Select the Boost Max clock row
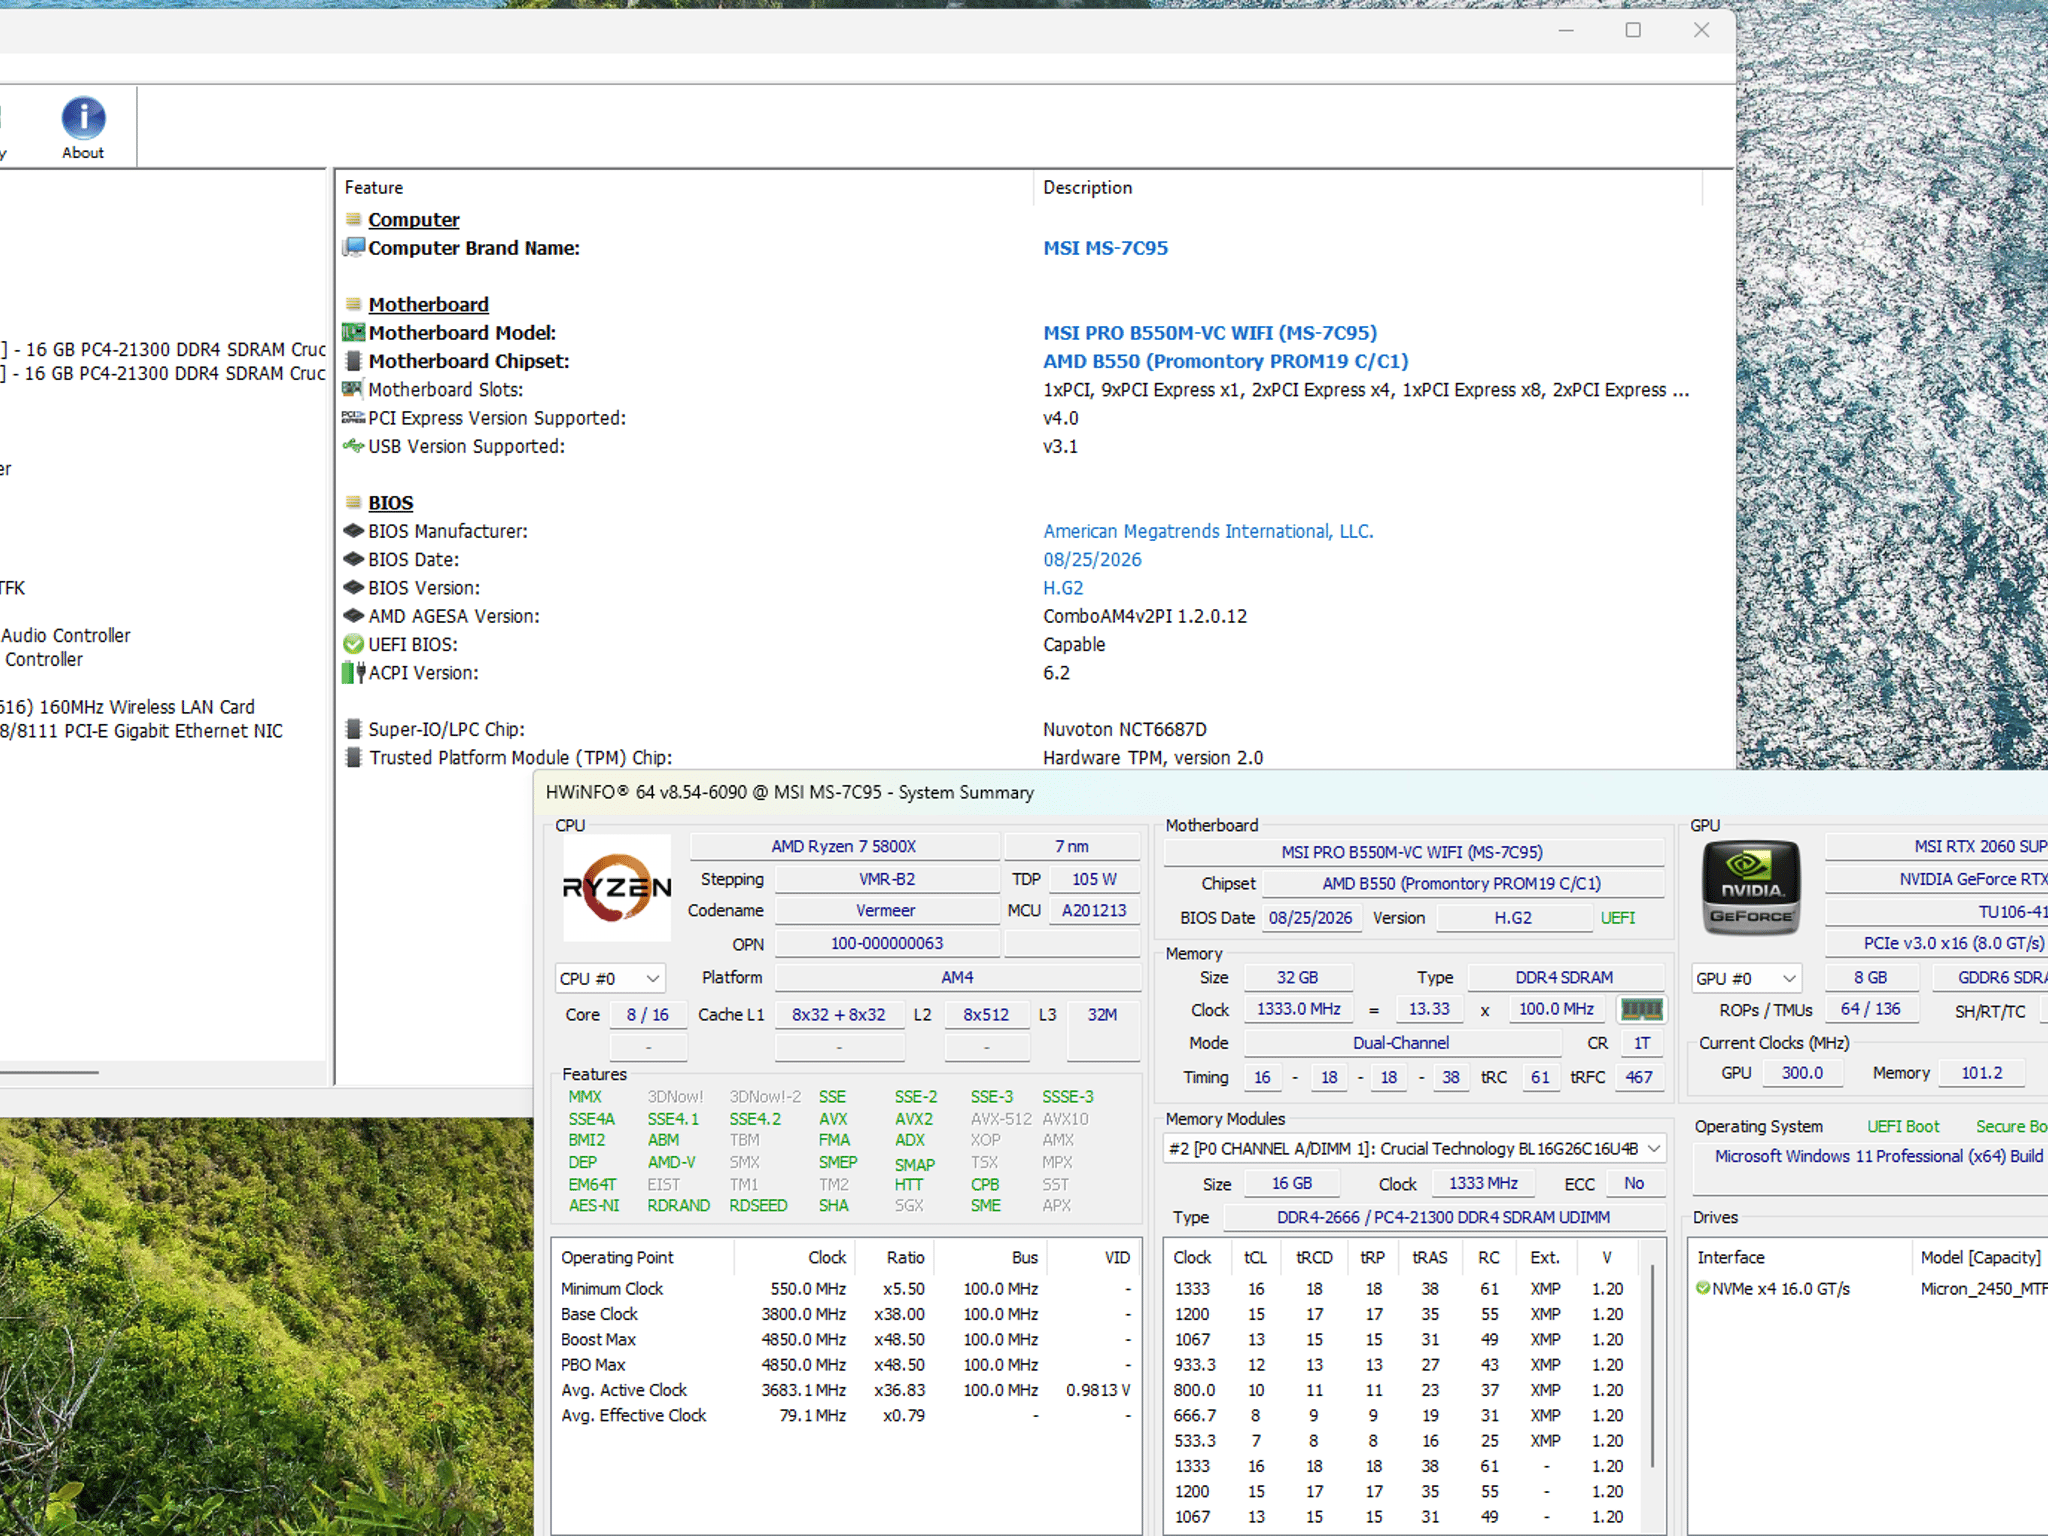The image size is (2048, 1536). click(846, 1339)
